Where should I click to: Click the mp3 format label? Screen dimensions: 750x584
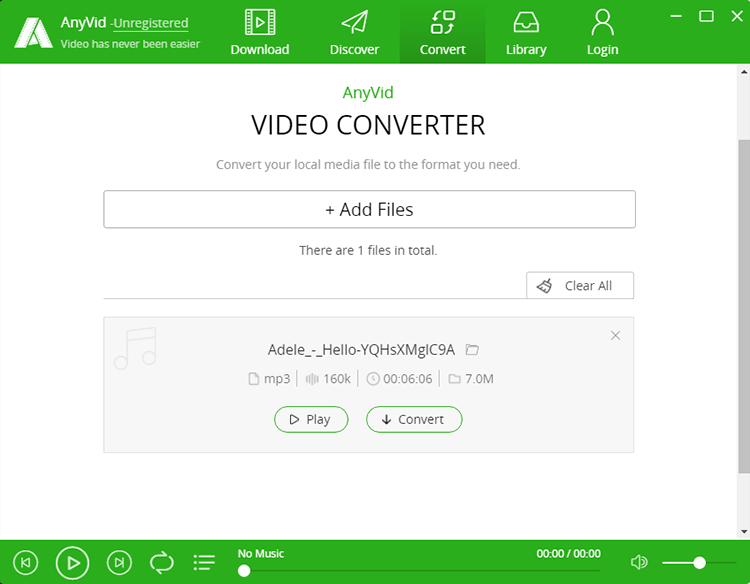pyautogui.click(x=277, y=379)
